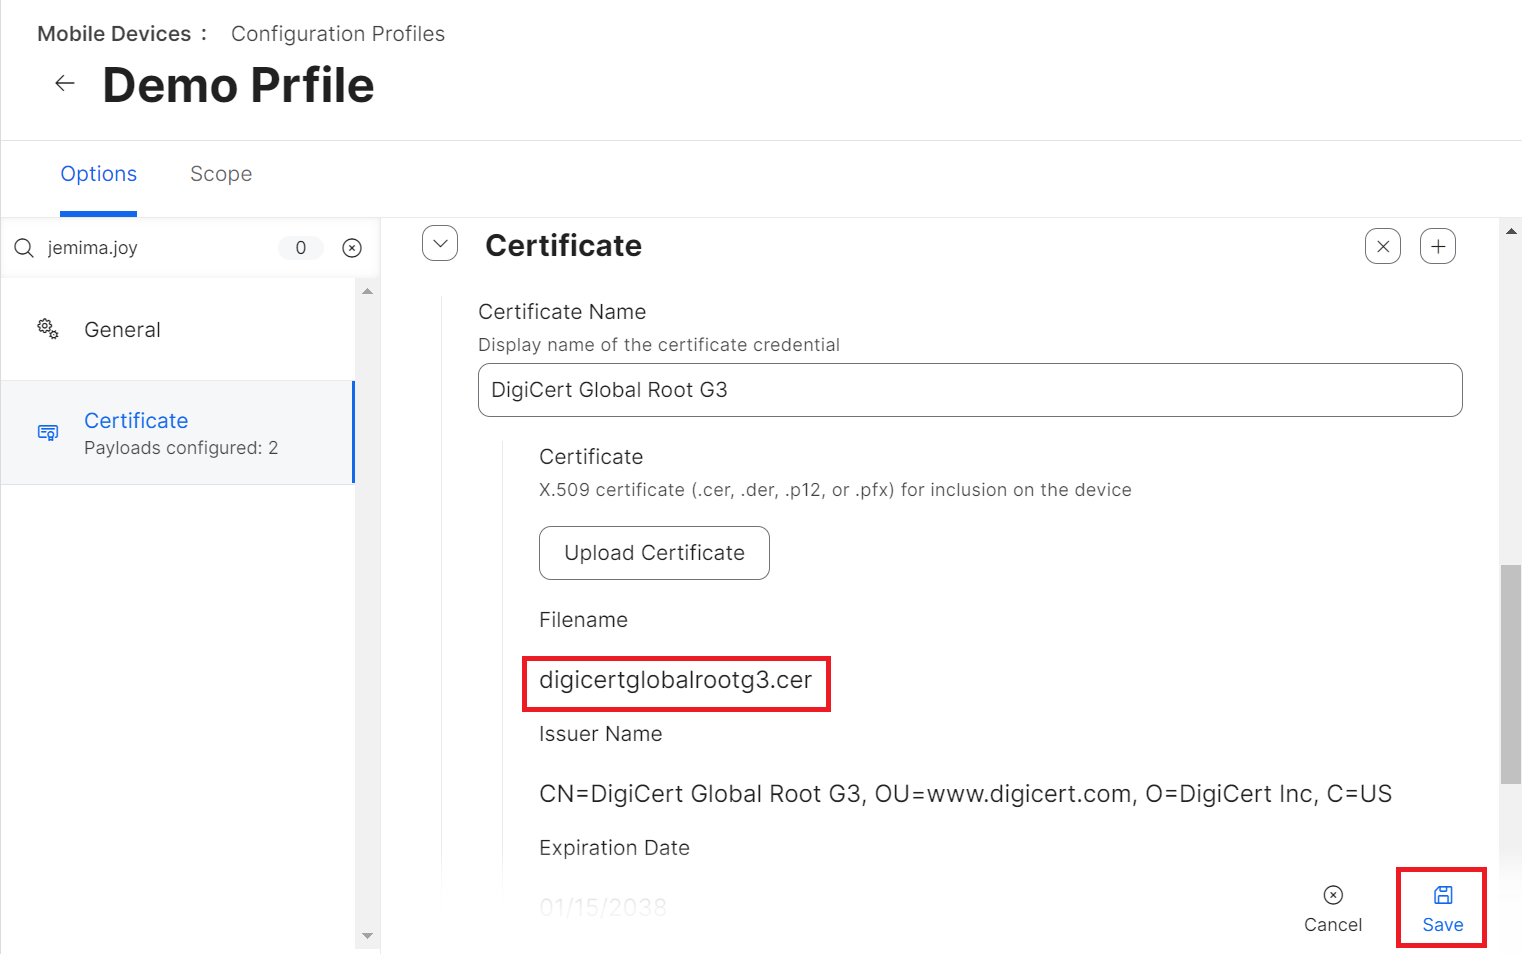Click the search results count badge 0

point(300,248)
